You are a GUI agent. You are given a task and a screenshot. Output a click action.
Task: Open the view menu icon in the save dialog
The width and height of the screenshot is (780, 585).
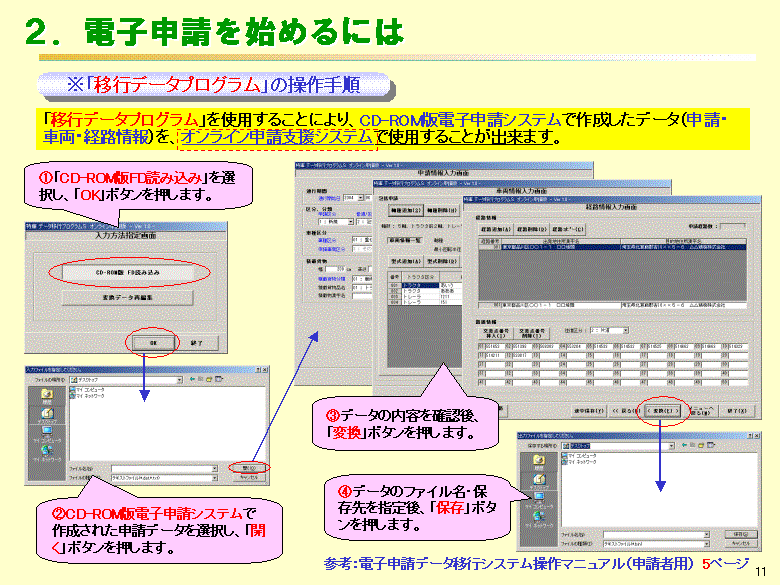[x=710, y=445]
